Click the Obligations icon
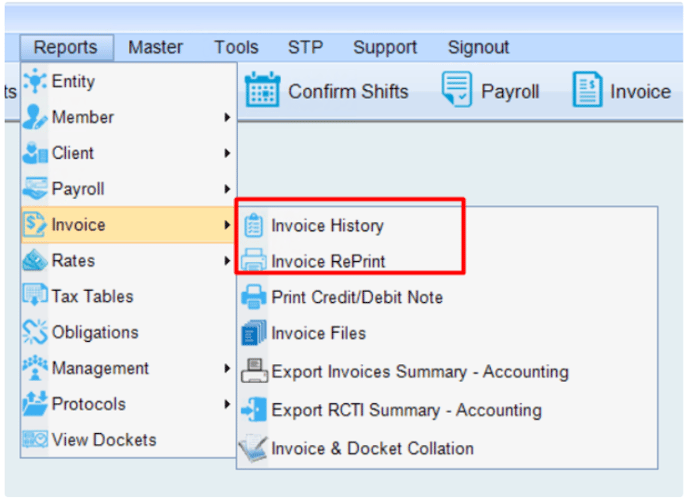The height and width of the screenshot is (498, 688). click(x=35, y=332)
